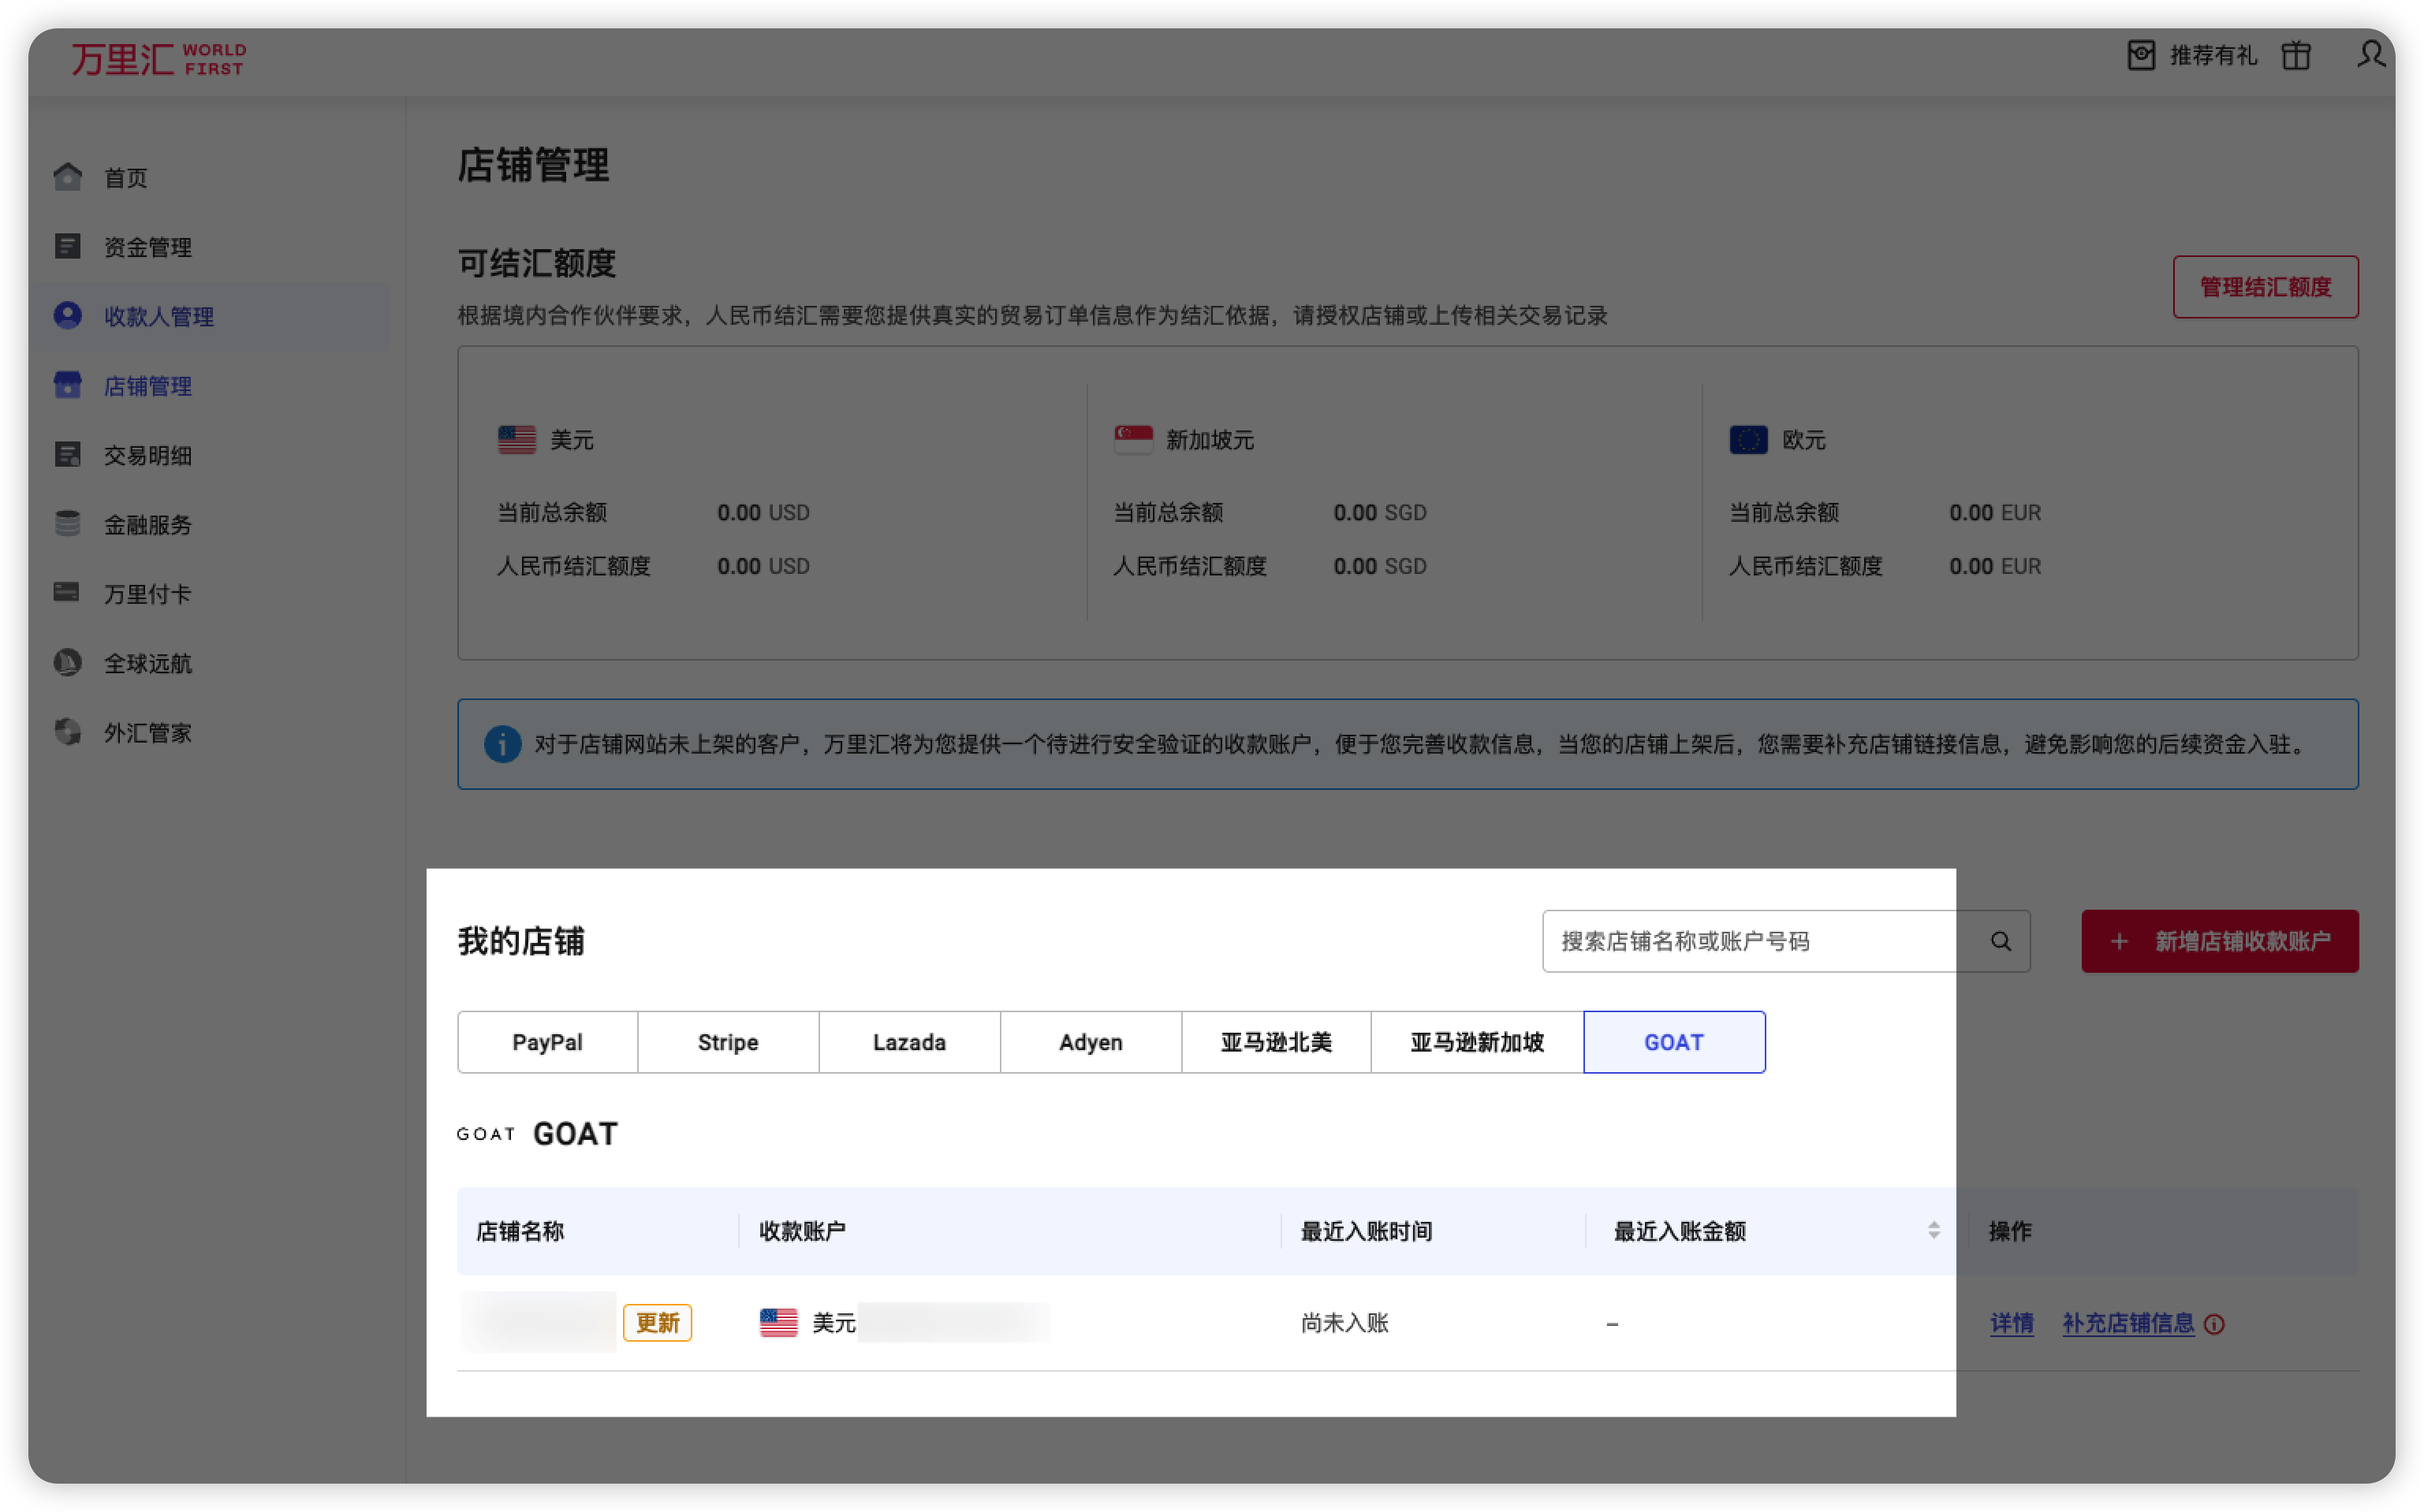
Task: Click the 交易明细 sidebar icon
Action: pyautogui.click(x=67, y=455)
